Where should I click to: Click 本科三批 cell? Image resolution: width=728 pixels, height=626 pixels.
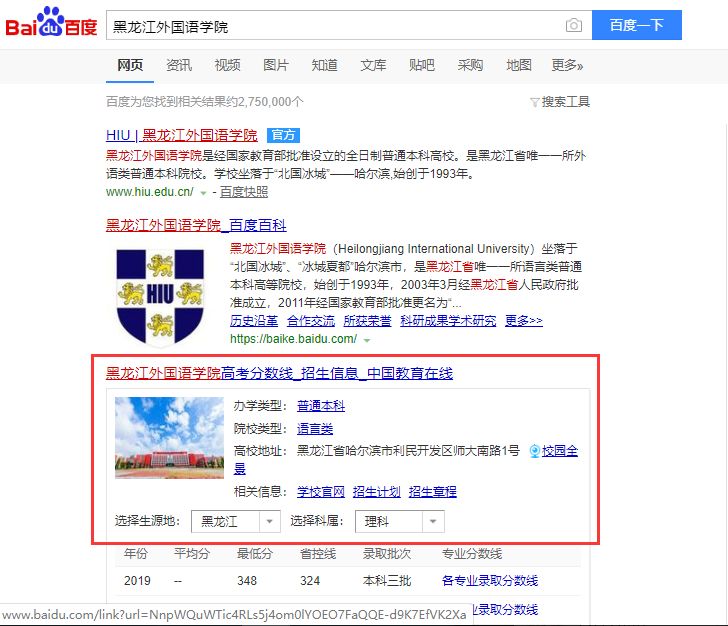(x=387, y=581)
